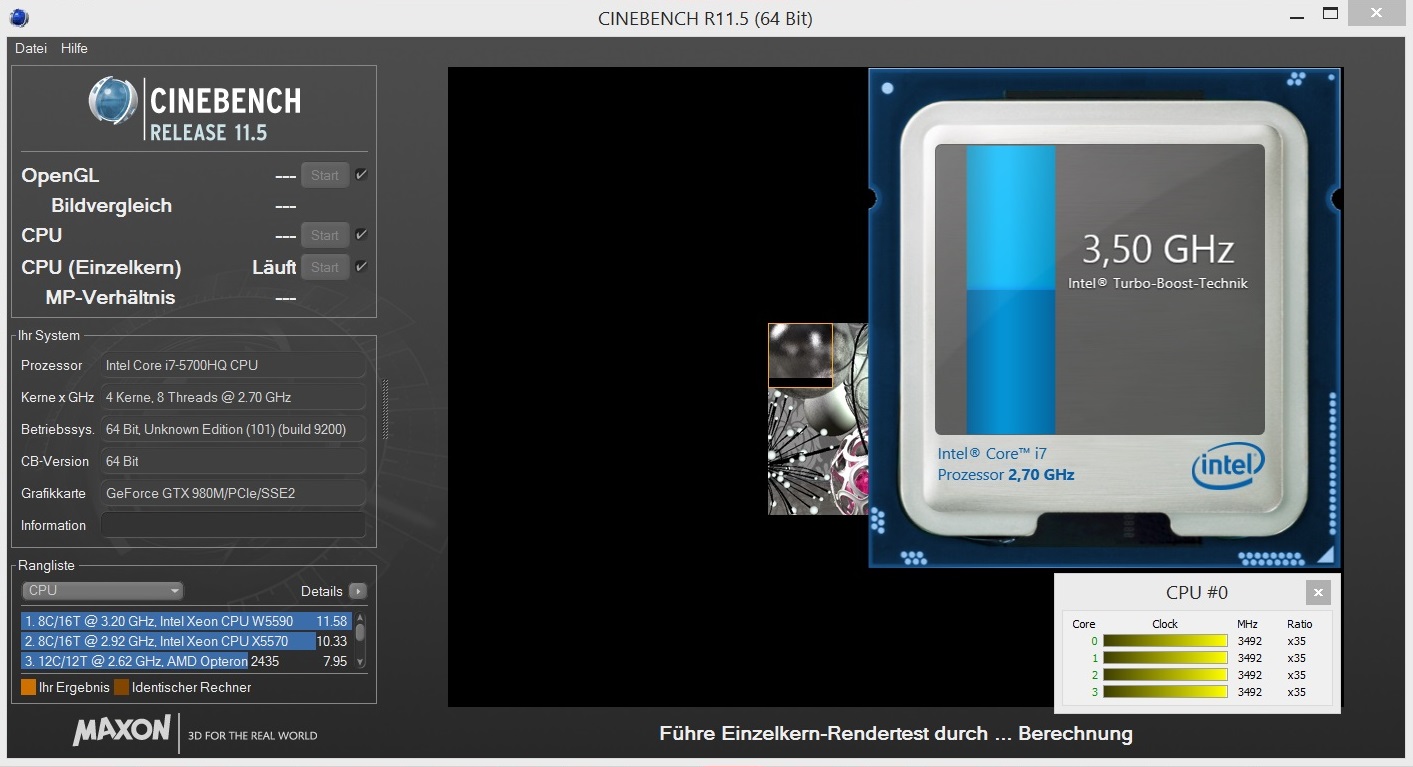
Task: Toggle the OpenGL test checkbox
Action: pos(362,175)
